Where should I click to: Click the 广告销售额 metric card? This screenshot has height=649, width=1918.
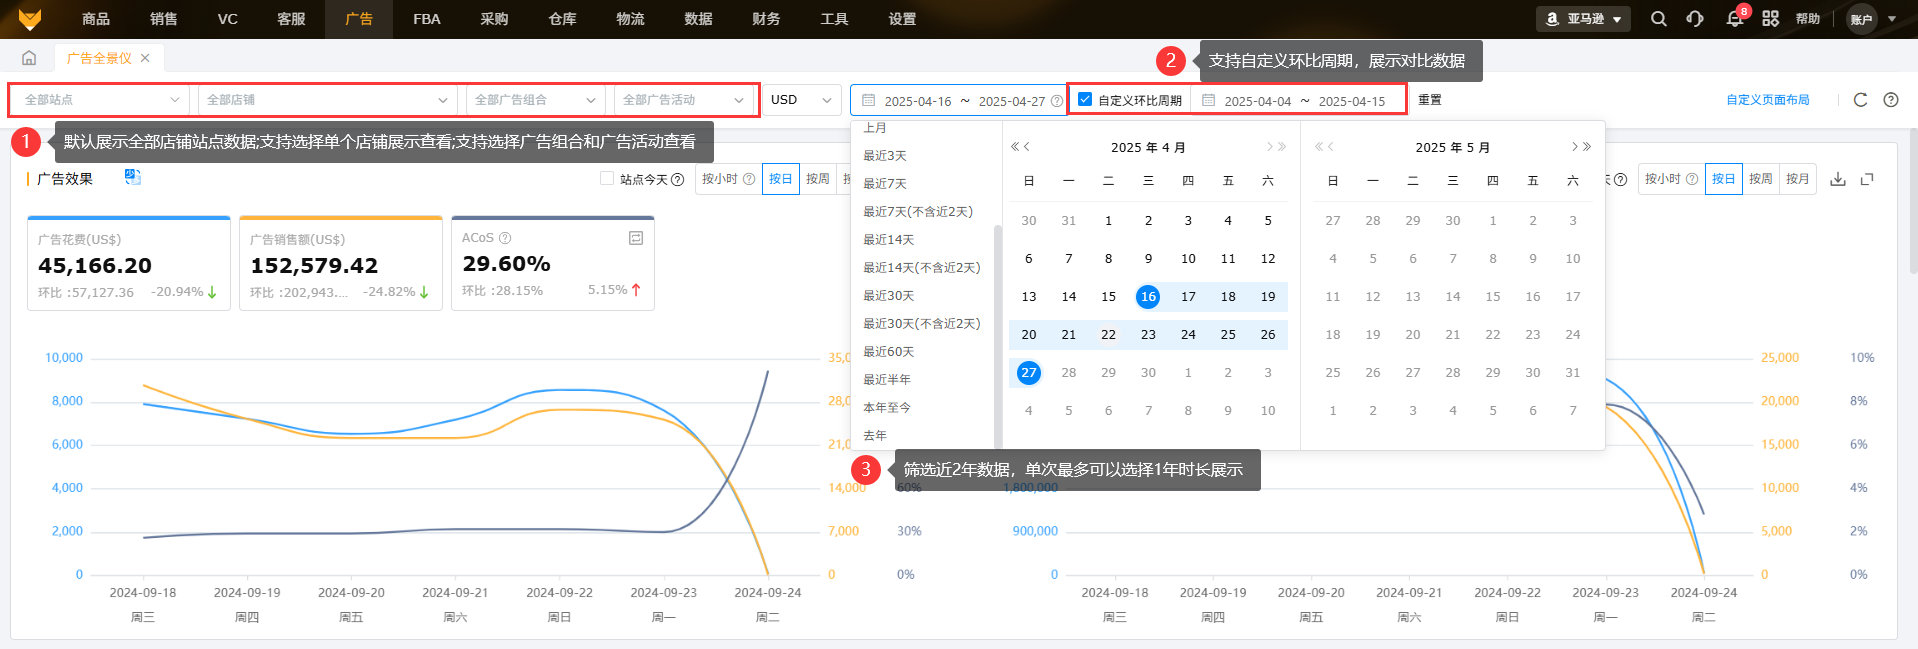click(x=341, y=263)
